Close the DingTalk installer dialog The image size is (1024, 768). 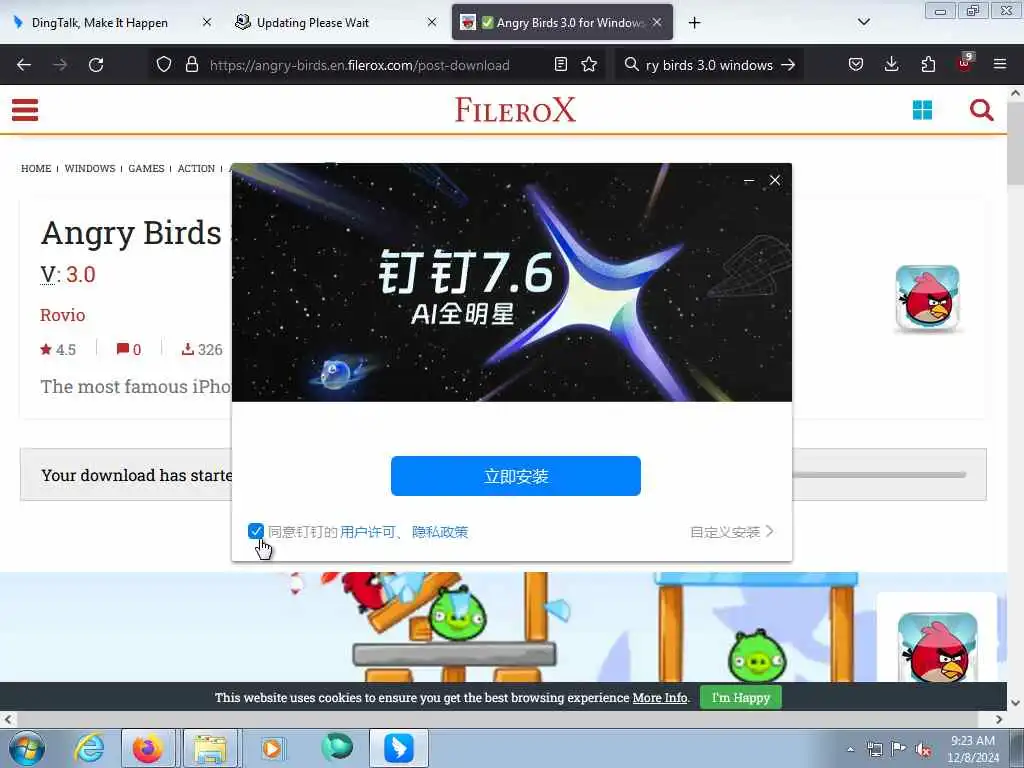775,180
